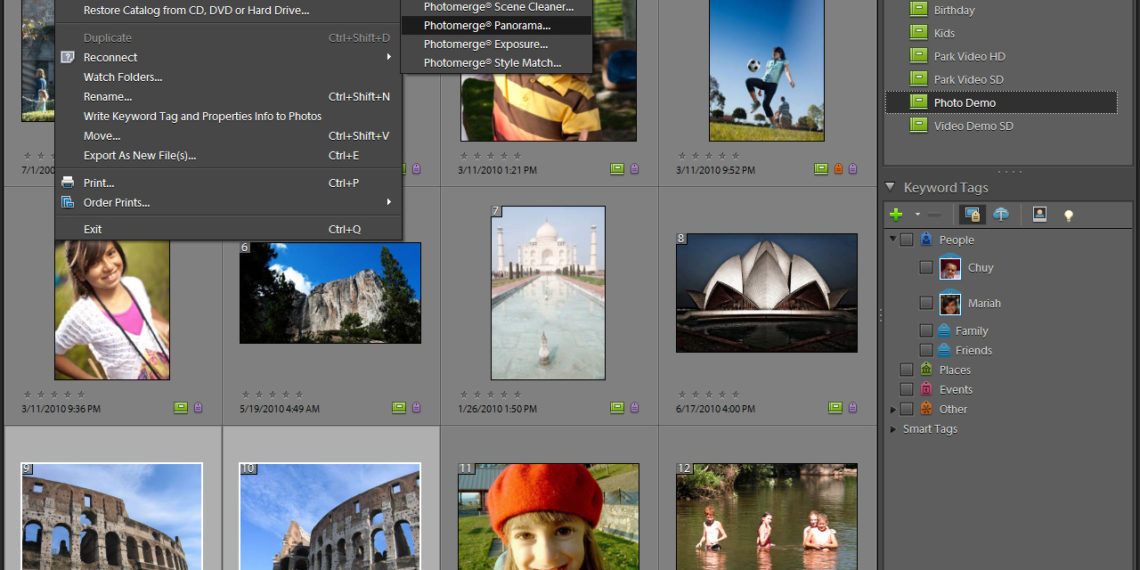Click the green album icon beside Birthday
The width and height of the screenshot is (1140, 570).
(918, 9)
